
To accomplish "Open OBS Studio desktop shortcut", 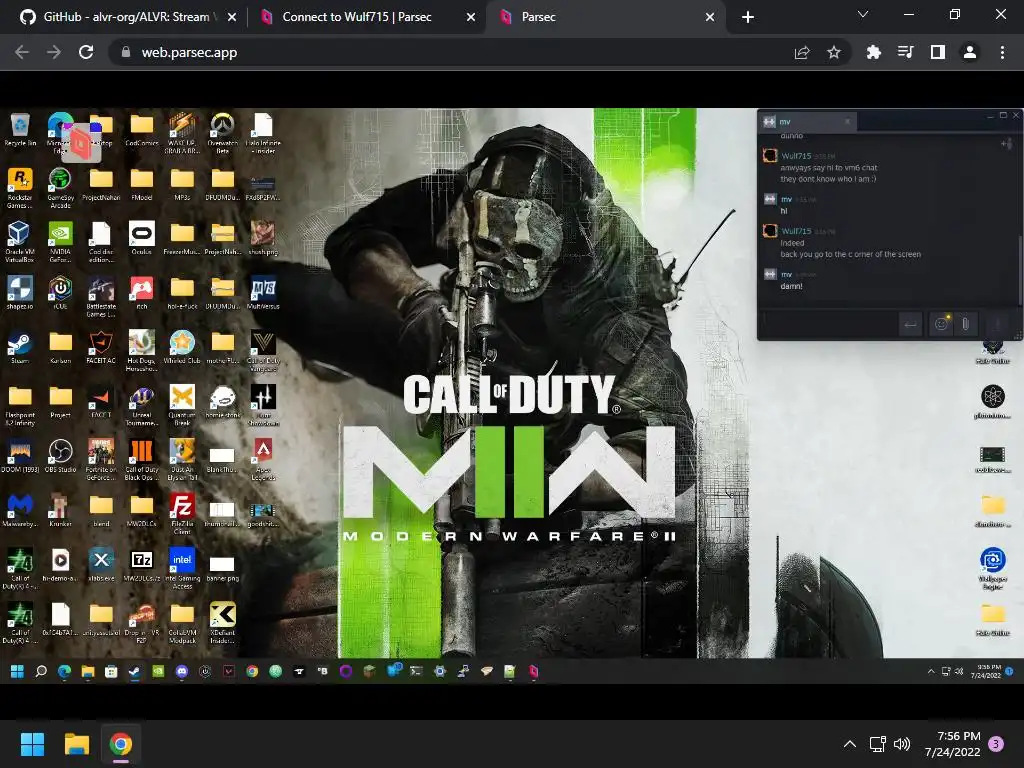I will pyautogui.click(x=60, y=456).
